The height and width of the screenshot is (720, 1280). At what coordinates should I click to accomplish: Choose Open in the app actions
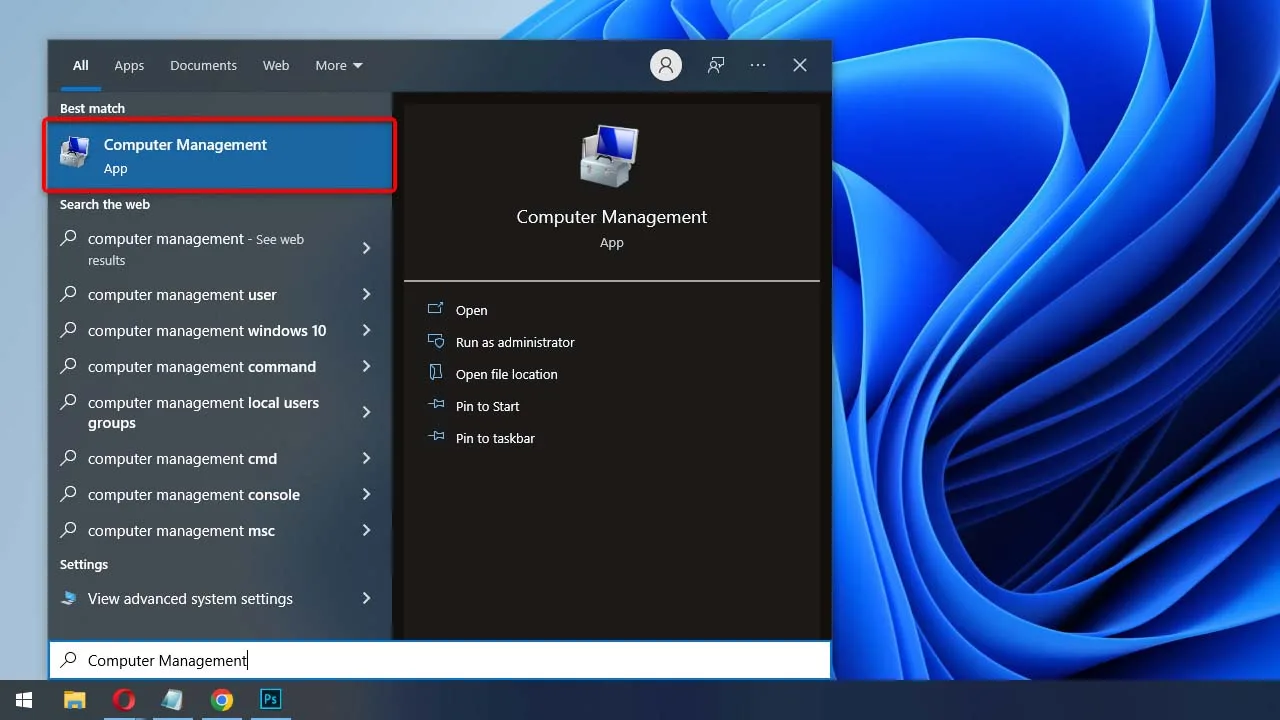472,310
